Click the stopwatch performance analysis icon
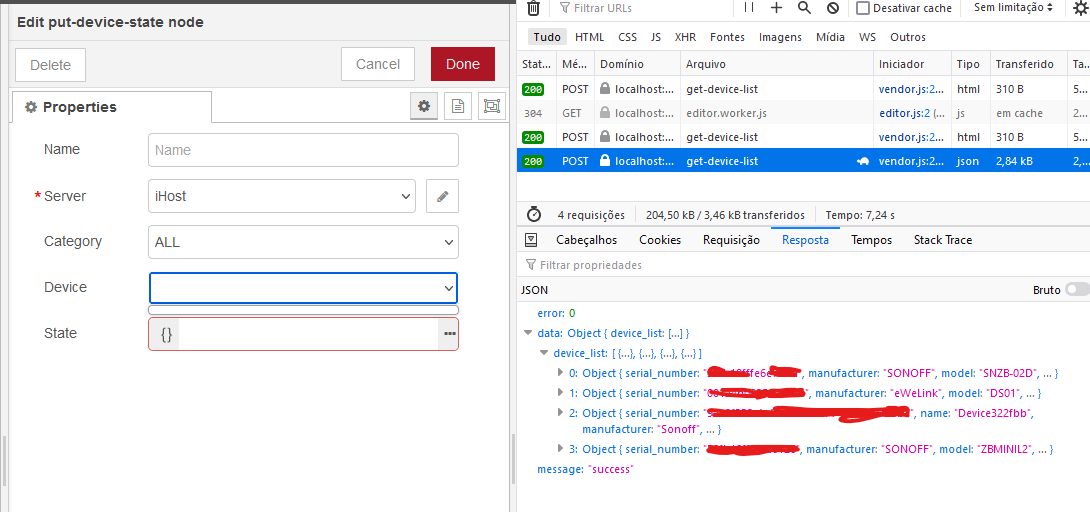Screen dimensions: 1090x512 click(534, 215)
